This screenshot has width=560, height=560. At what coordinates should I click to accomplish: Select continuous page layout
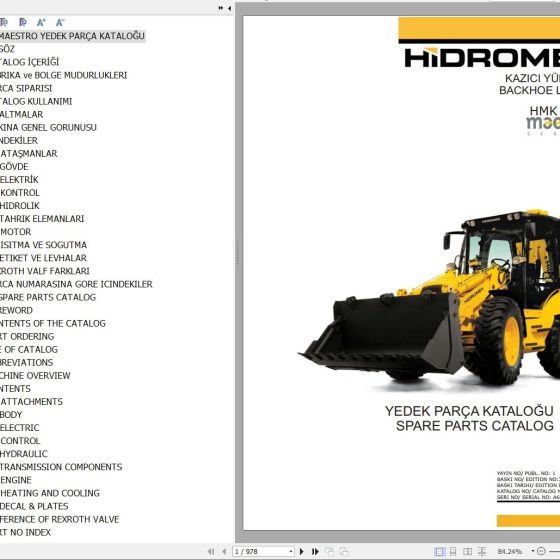click(x=453, y=551)
